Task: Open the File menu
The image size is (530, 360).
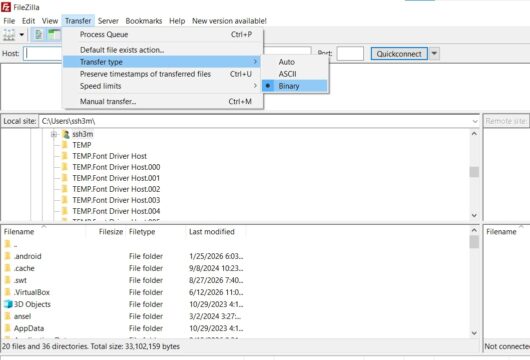Action: [x=9, y=21]
